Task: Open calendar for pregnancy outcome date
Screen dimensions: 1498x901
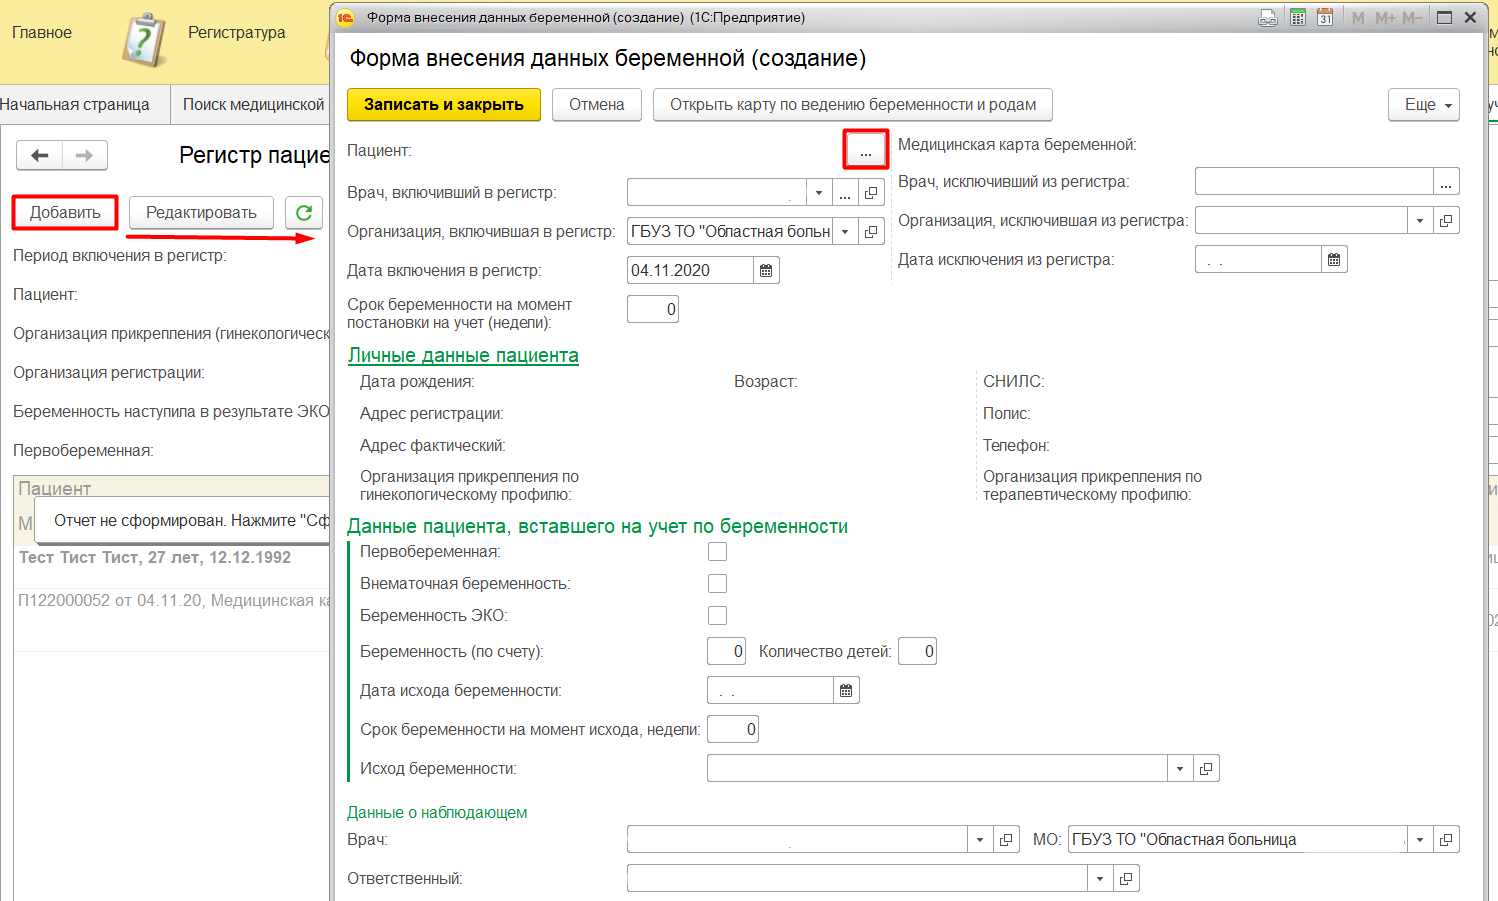Action: pyautogui.click(x=846, y=691)
